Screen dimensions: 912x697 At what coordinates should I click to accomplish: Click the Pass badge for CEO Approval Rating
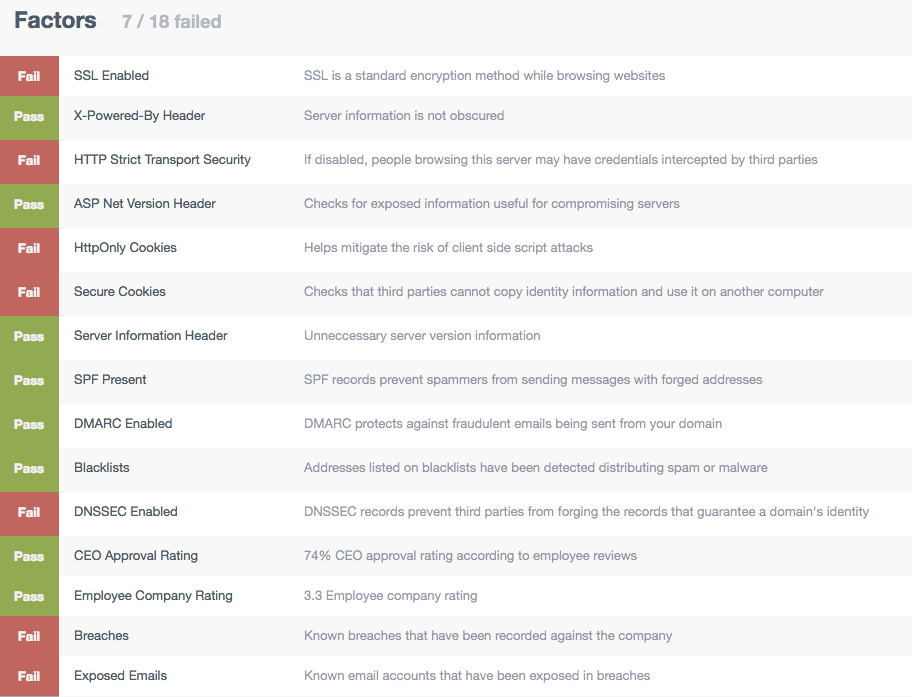(29, 556)
